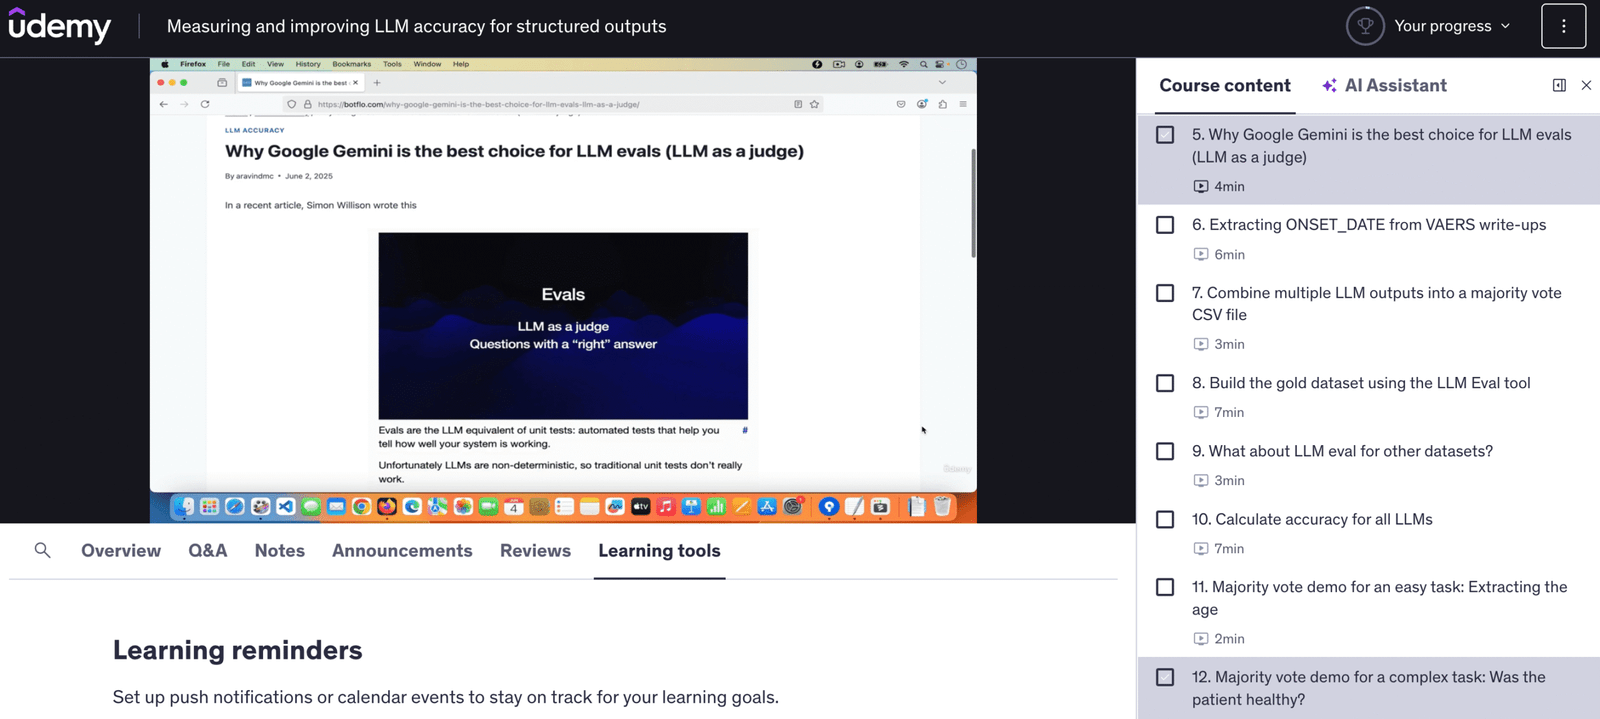Click video icon of lecture 10
Image resolution: width=1600 pixels, height=719 pixels.
pos(1200,548)
